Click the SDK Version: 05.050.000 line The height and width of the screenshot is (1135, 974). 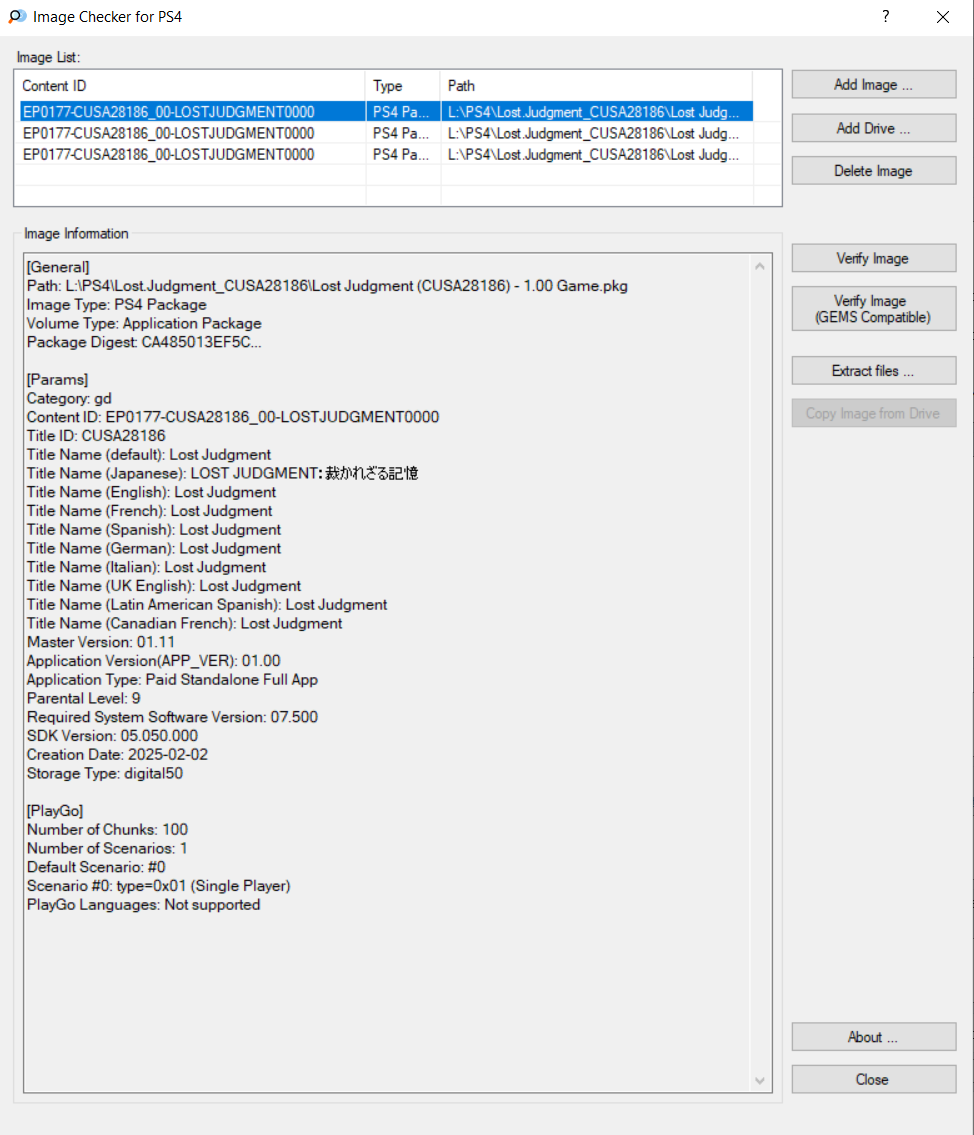click(x=112, y=736)
